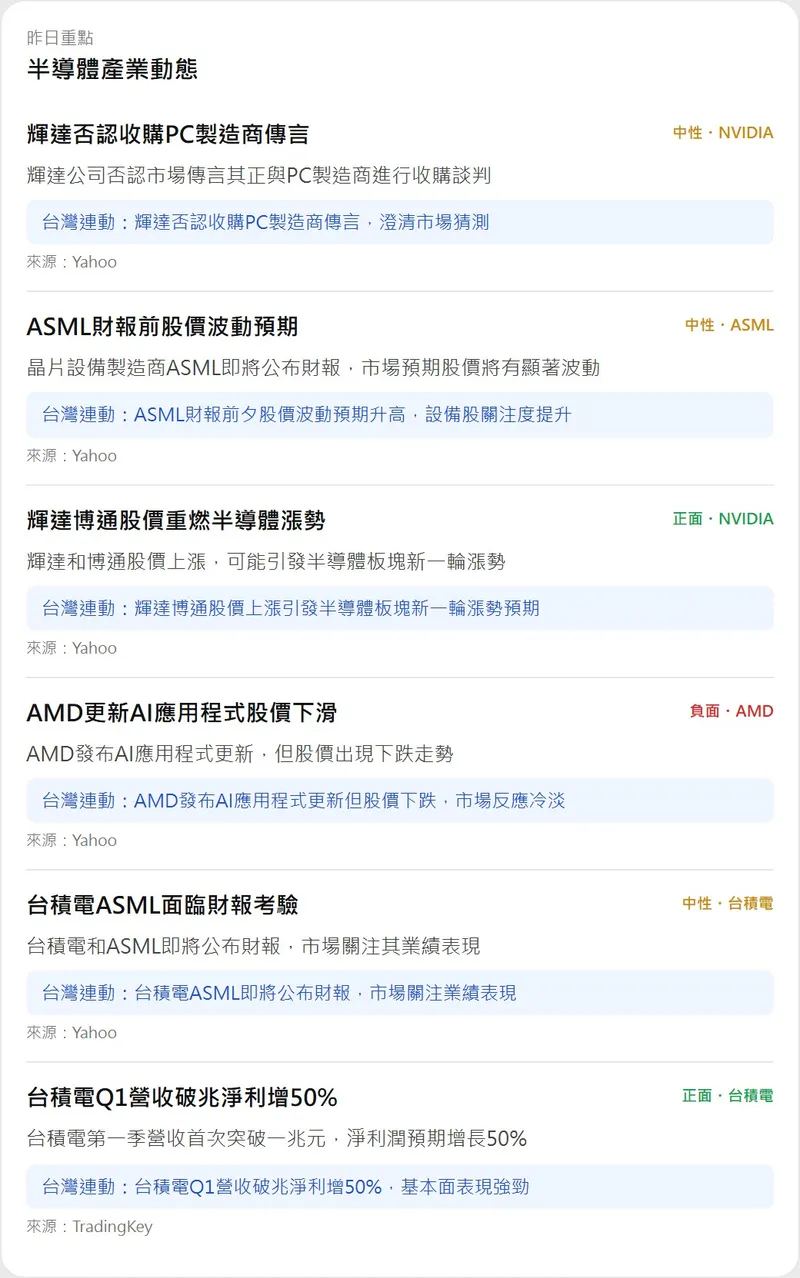Select the 台灣連動 box about 設備股關注度提升

pyautogui.click(x=399, y=415)
